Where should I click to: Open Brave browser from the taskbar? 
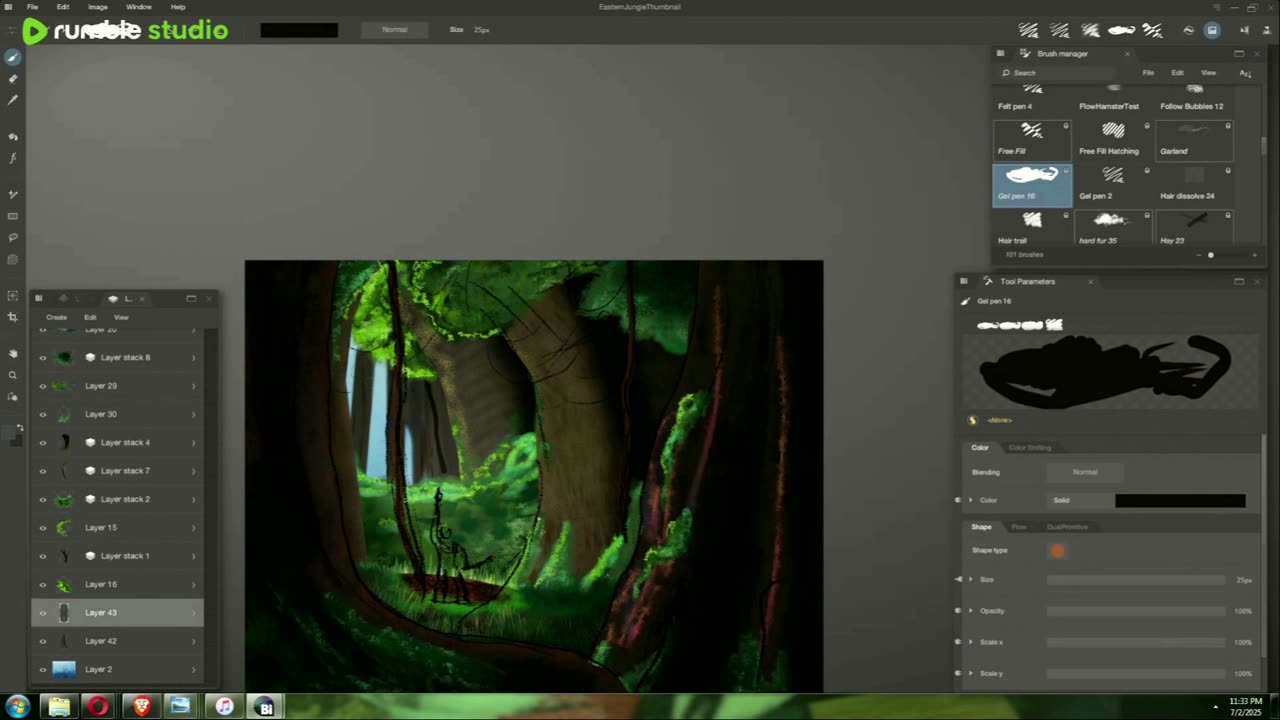coord(143,706)
